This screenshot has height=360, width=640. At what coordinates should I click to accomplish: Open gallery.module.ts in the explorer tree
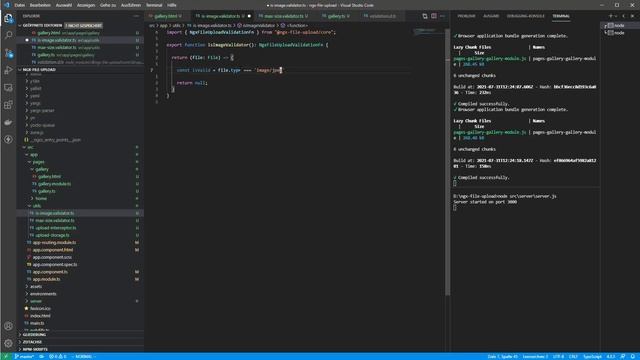pos(54,184)
